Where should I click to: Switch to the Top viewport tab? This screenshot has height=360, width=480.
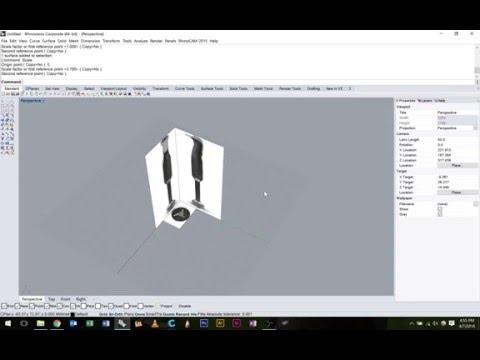point(51,299)
